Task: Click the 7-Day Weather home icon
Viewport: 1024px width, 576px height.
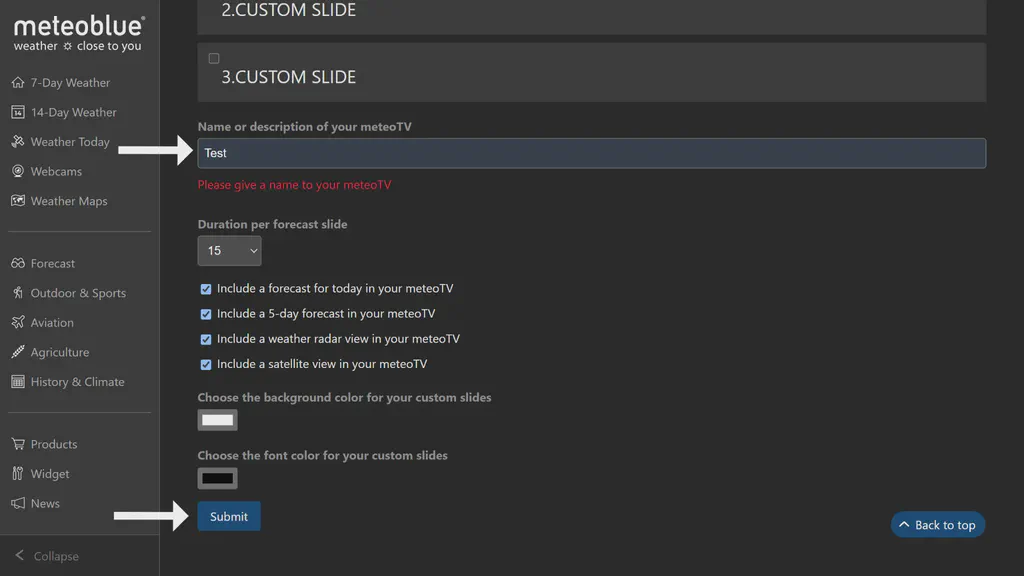Action: pyautogui.click(x=18, y=83)
